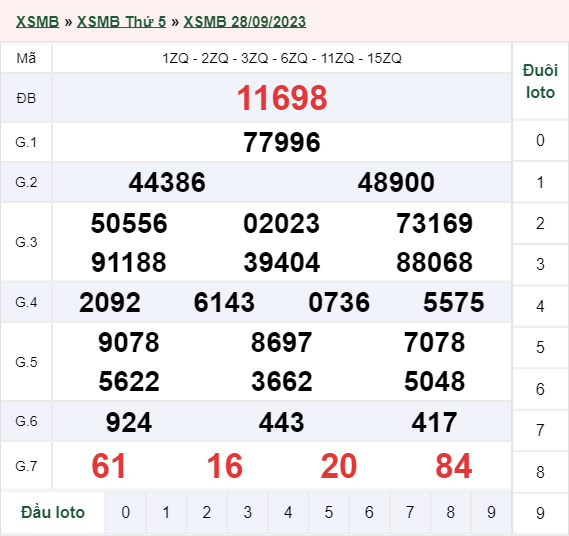
Task: Click the G.1 prize number 77996
Action: [282, 142]
